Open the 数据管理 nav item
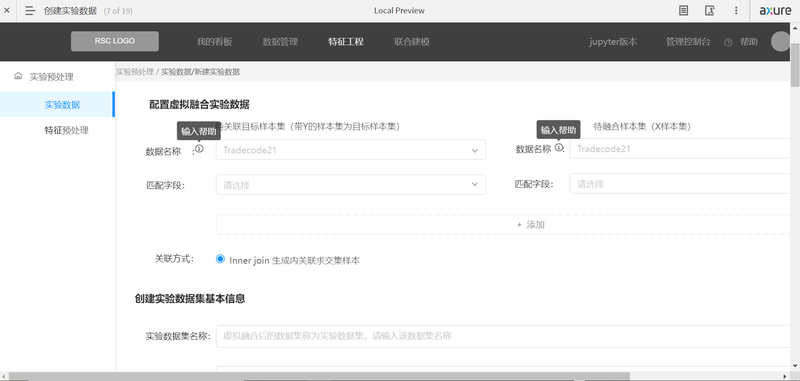 point(280,42)
